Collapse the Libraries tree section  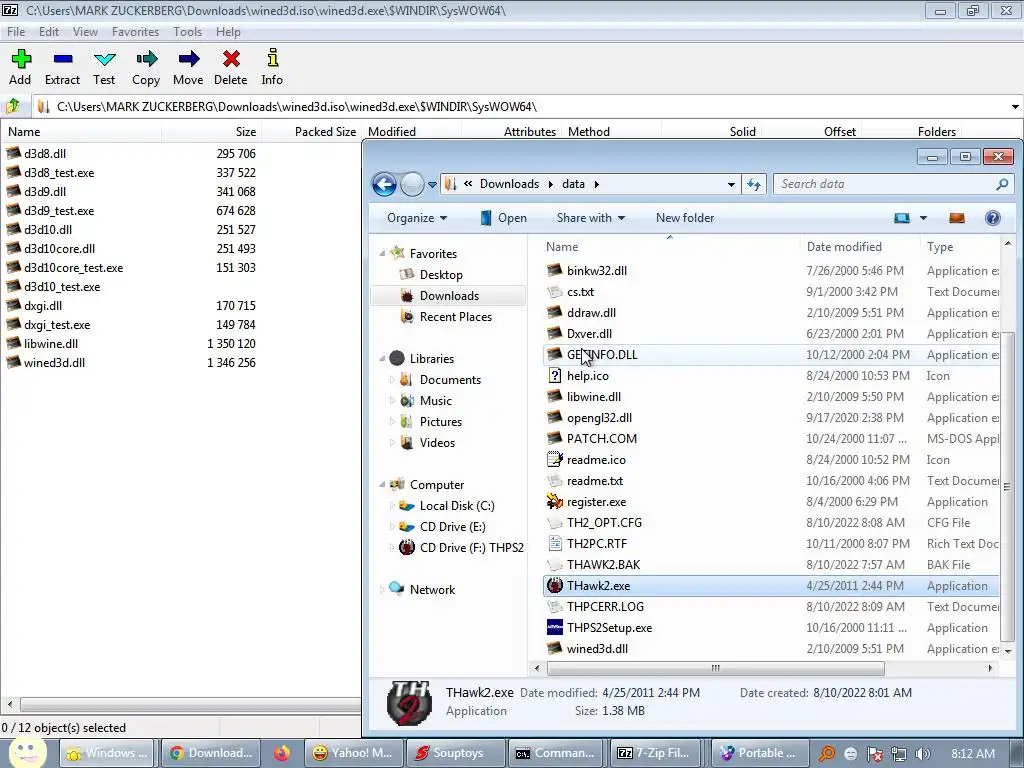(382, 358)
